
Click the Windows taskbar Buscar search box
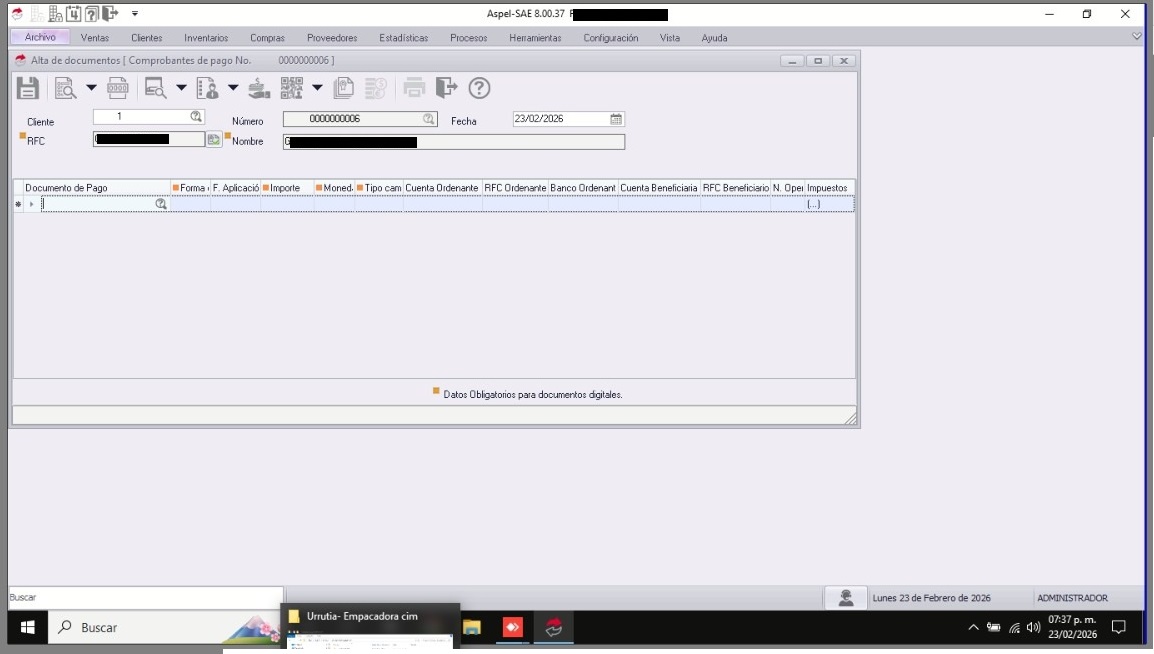point(163,628)
